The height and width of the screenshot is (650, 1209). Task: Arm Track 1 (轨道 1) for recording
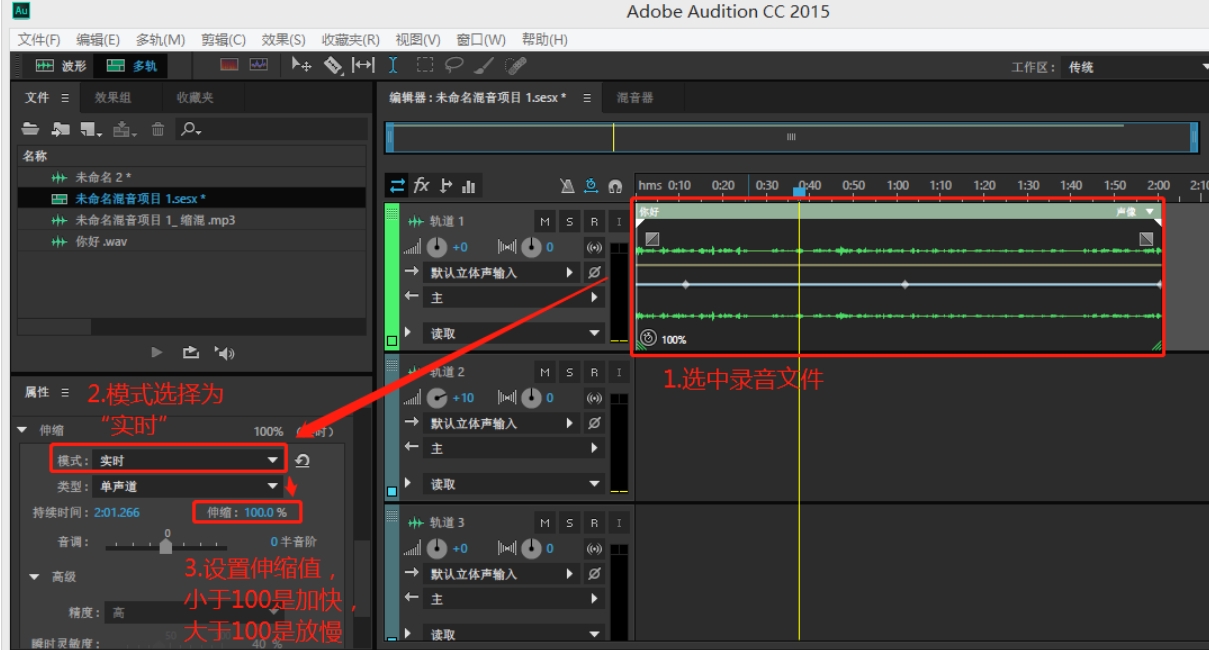[594, 221]
